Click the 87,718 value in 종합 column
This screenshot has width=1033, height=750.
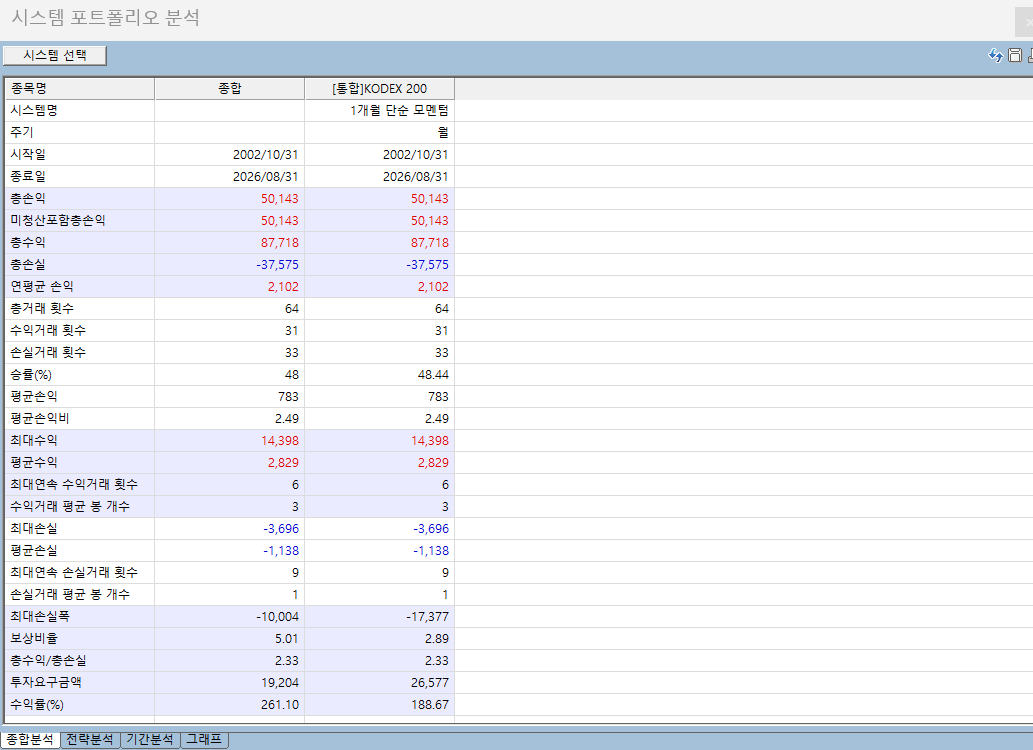coord(280,243)
